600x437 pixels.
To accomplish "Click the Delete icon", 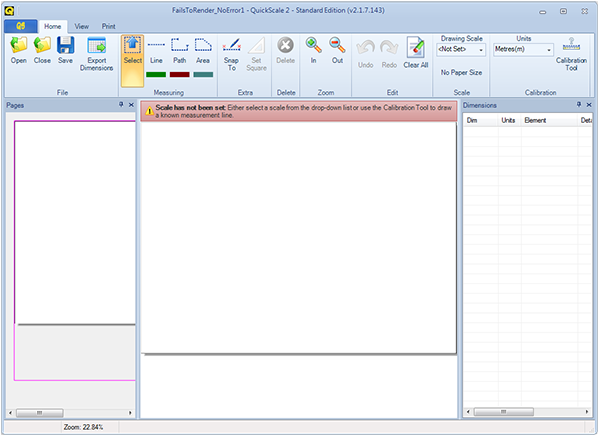I will coord(285,50).
